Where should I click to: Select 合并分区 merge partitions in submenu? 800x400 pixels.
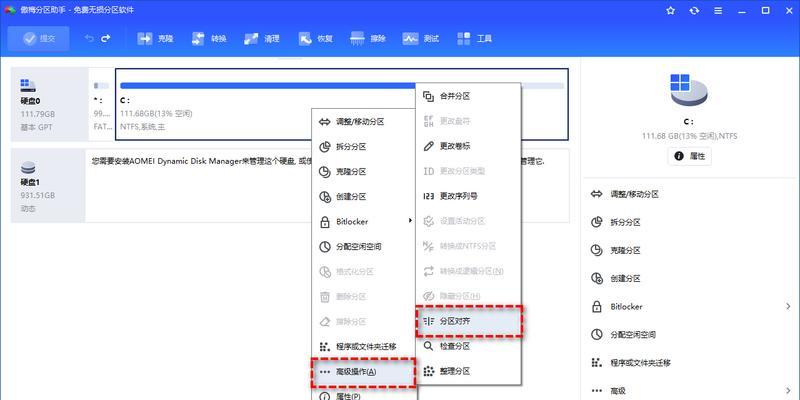pos(468,96)
